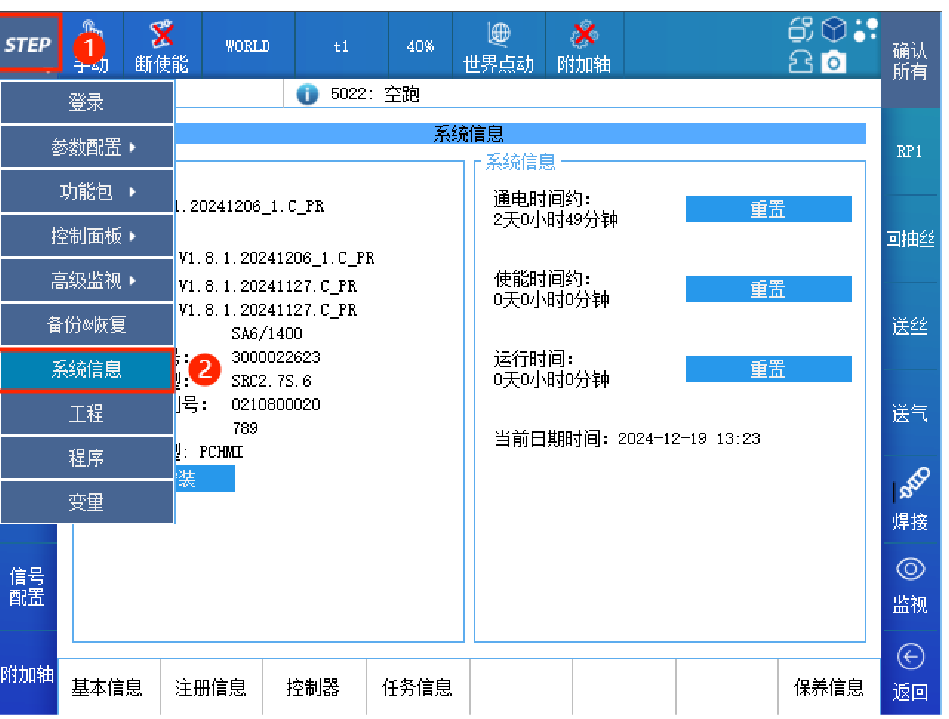
Task: Toggle the additional axis (附加轴) in top bar
Action: [583, 46]
